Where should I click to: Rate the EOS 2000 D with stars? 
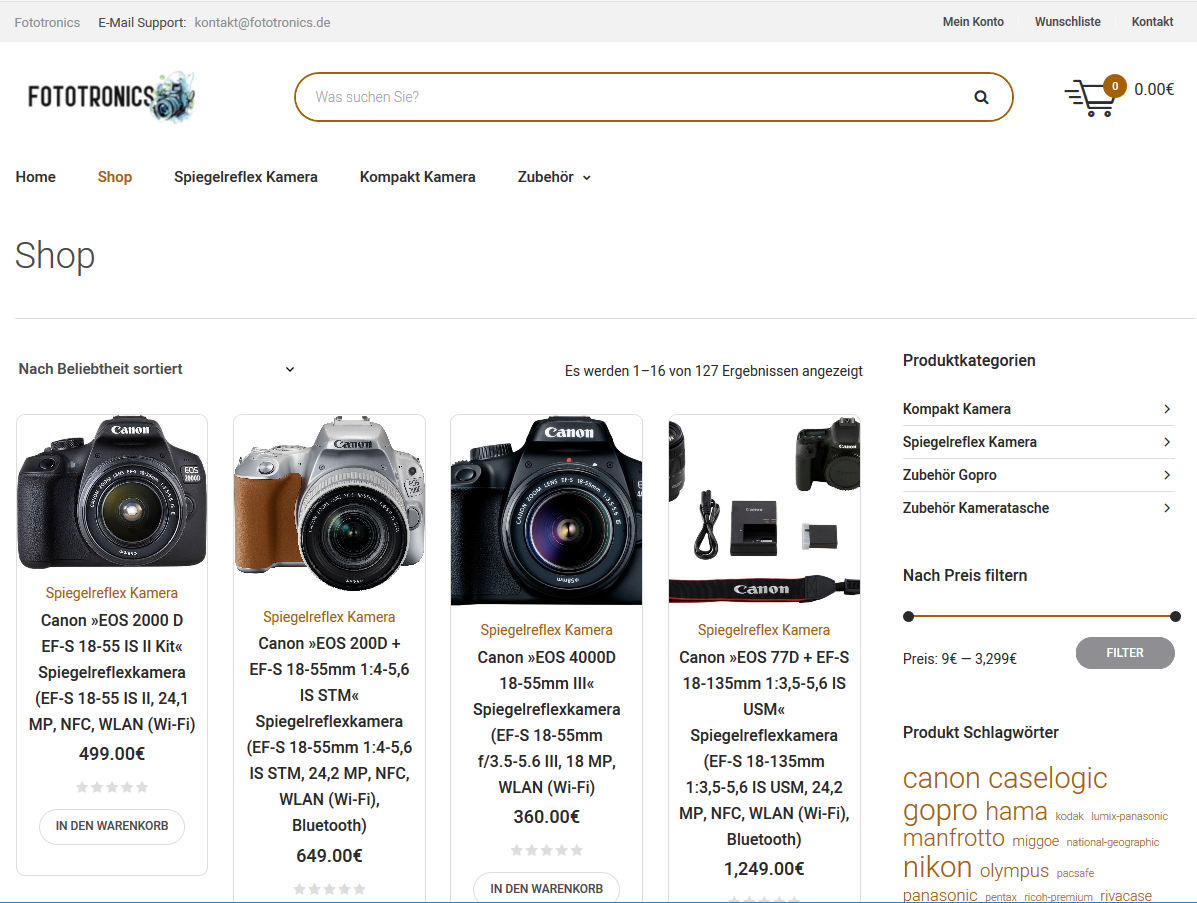pyautogui.click(x=112, y=787)
